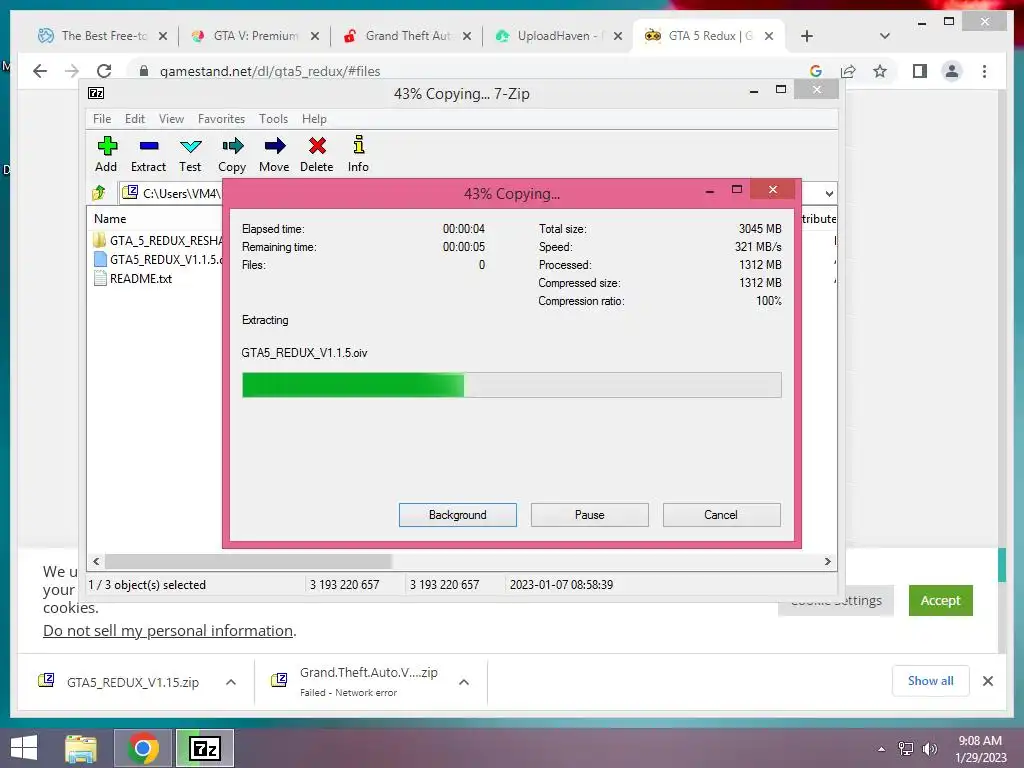
Task: Click the horizontal scrollbar thumb in 7-Zip
Action: point(248,561)
